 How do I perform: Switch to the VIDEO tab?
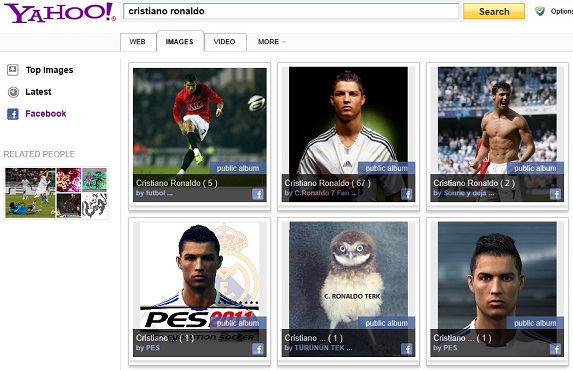224,42
